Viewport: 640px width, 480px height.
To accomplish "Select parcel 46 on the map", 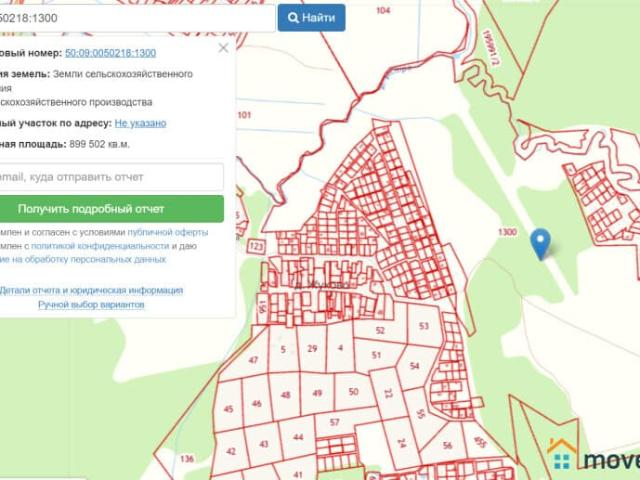I will tap(256, 404).
